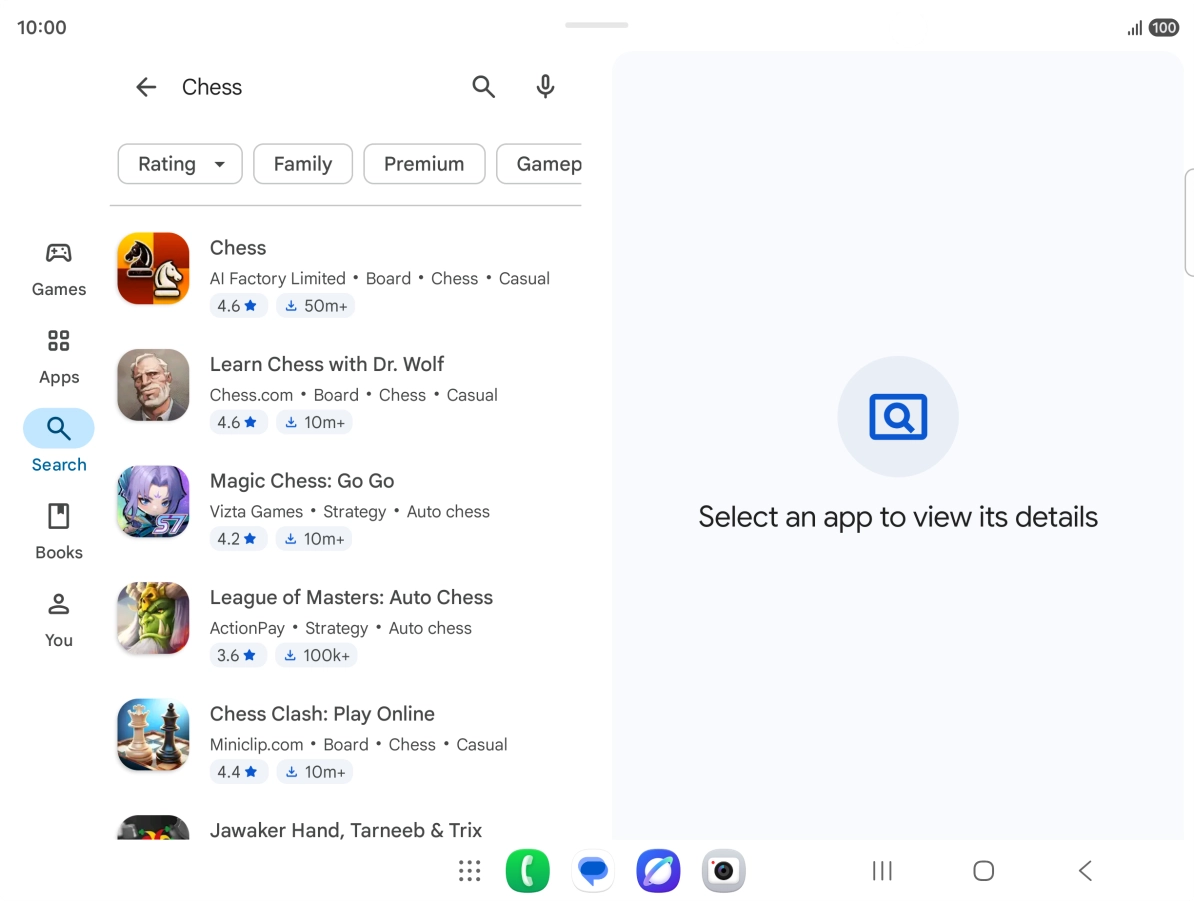Open the Learn Chess with Dr. Wolf icon
1194x901 pixels.
coord(153,385)
